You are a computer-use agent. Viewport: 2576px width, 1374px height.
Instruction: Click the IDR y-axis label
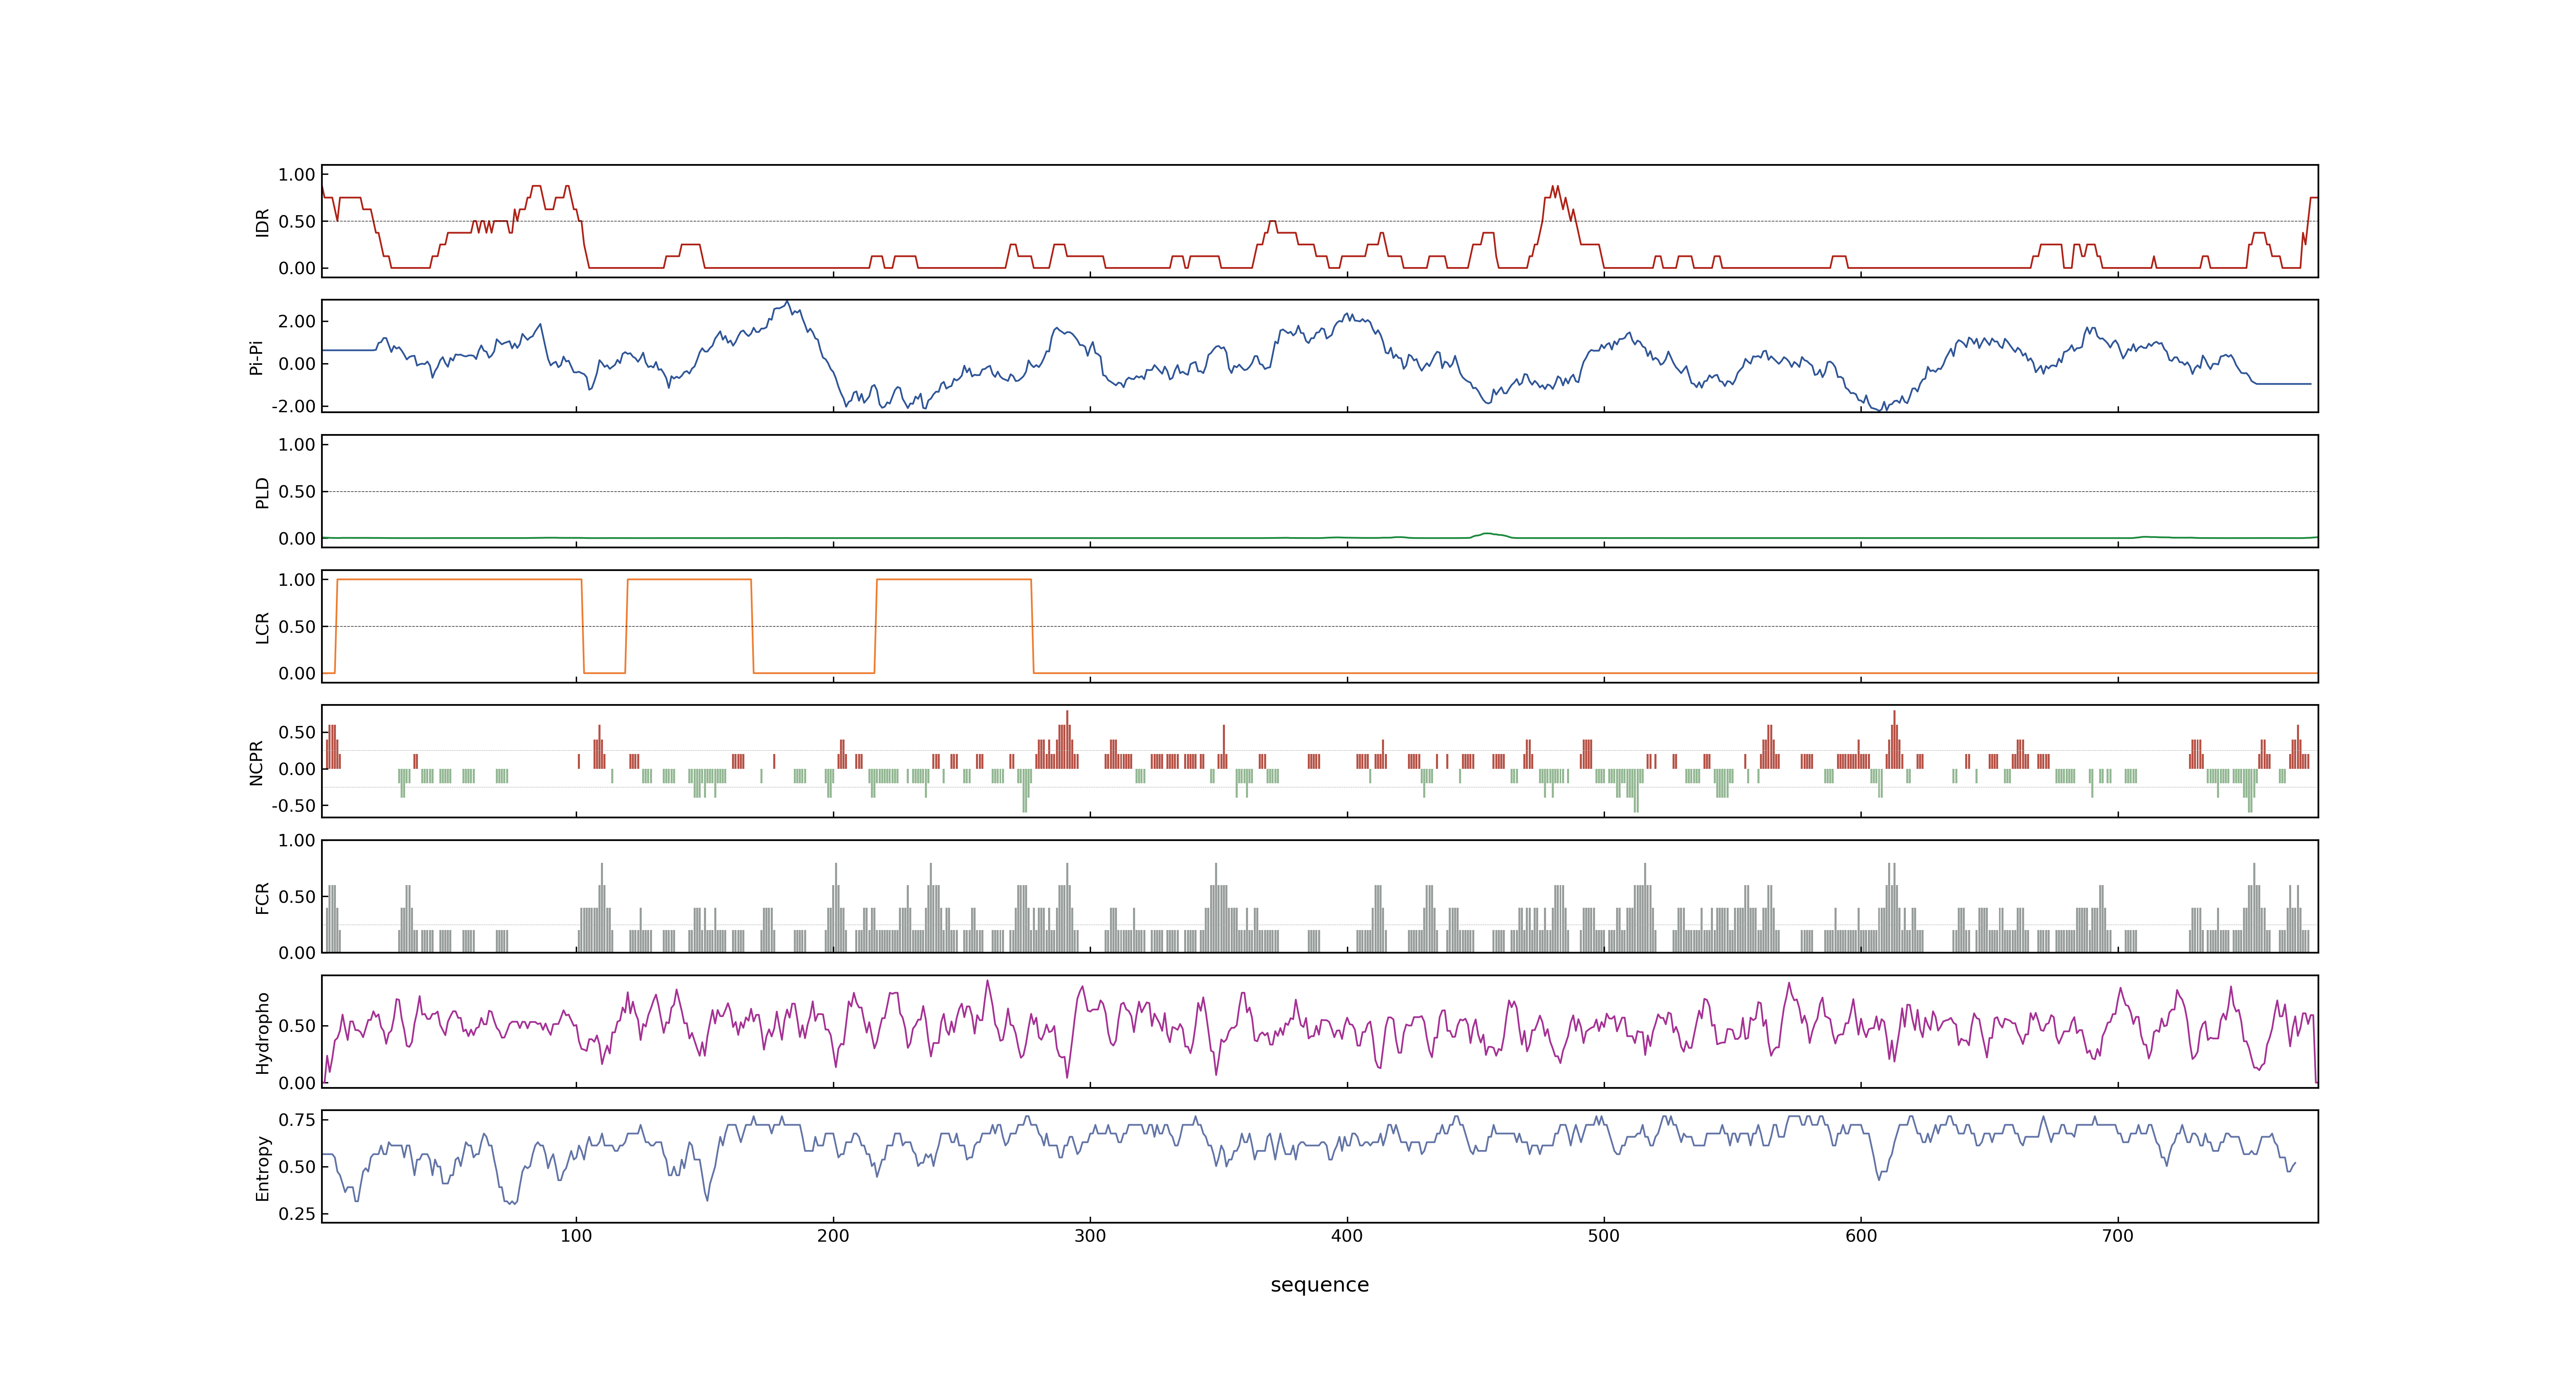262,222
